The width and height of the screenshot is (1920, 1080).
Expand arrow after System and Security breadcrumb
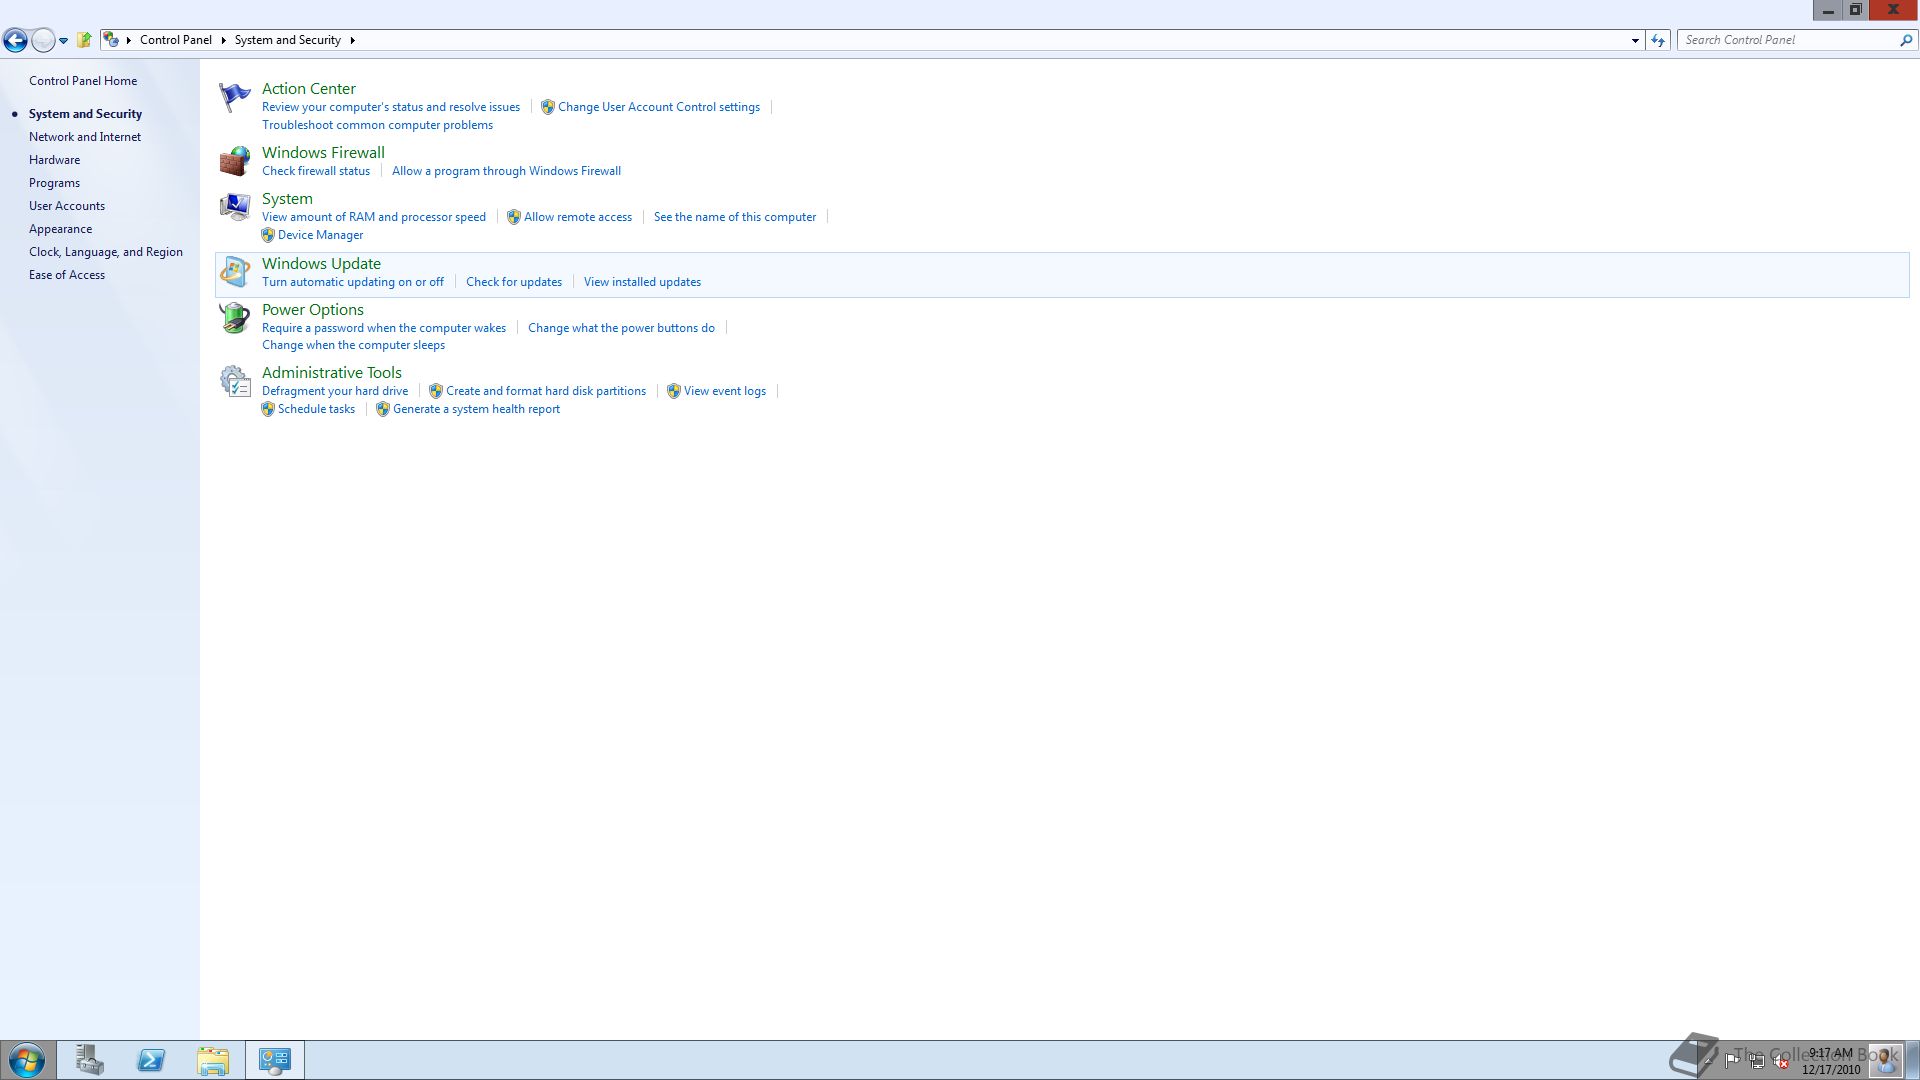point(352,40)
